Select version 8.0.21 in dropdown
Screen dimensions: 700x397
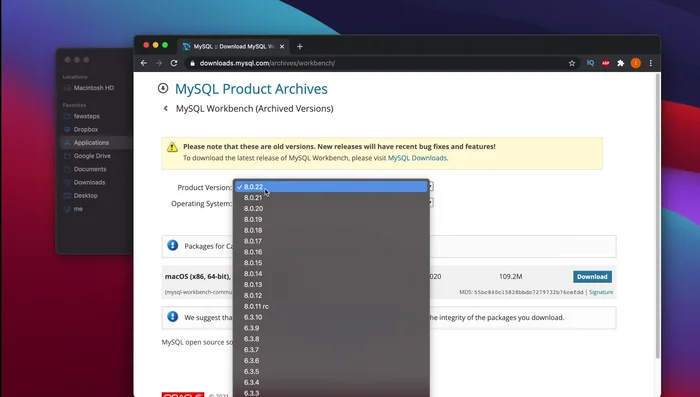click(331, 197)
